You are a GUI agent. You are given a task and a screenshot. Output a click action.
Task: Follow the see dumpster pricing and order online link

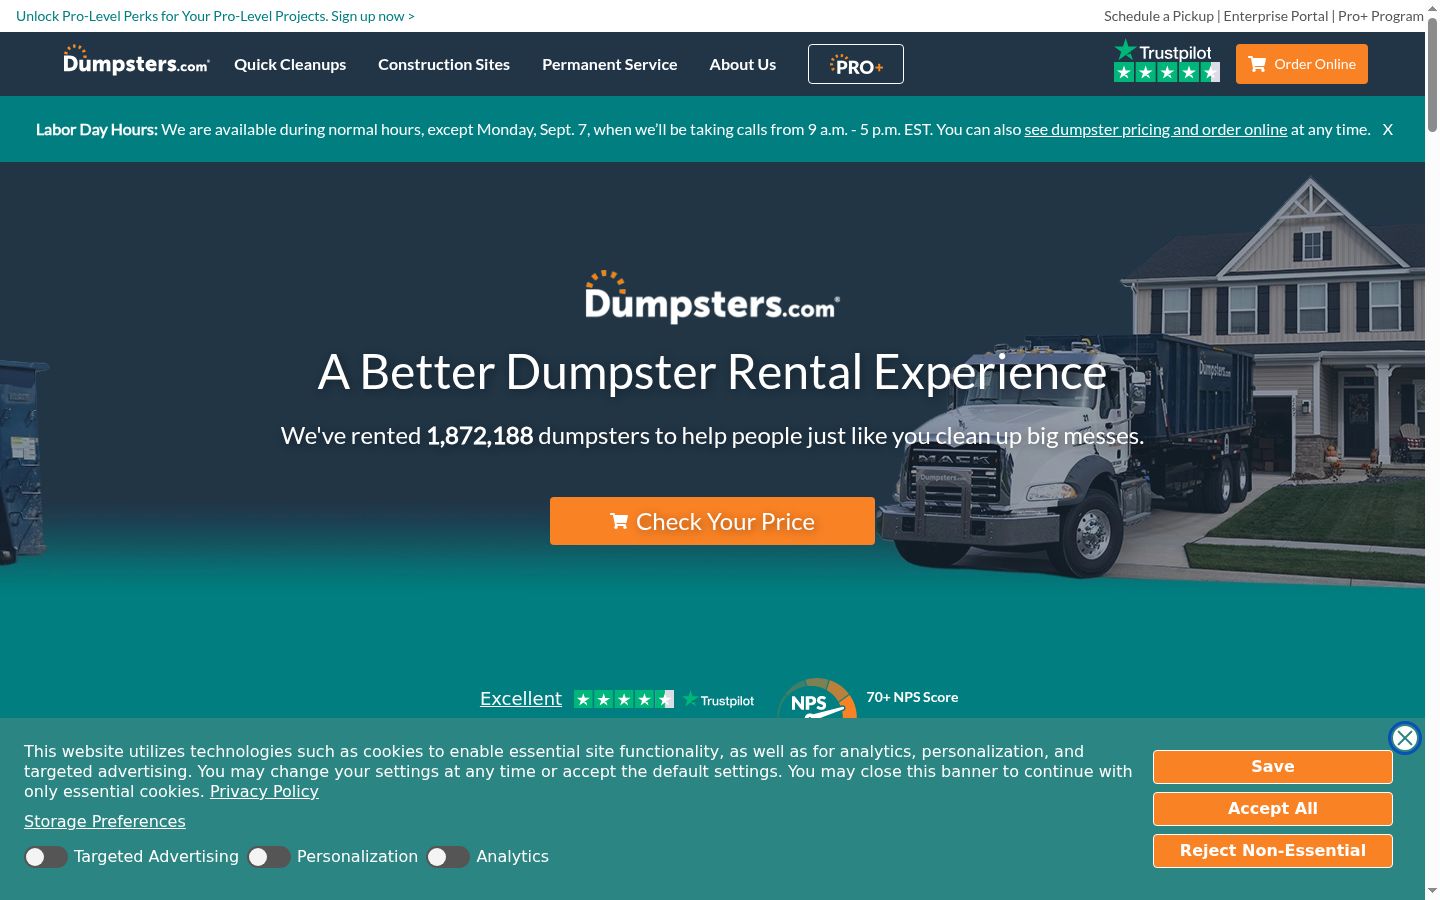1156,129
